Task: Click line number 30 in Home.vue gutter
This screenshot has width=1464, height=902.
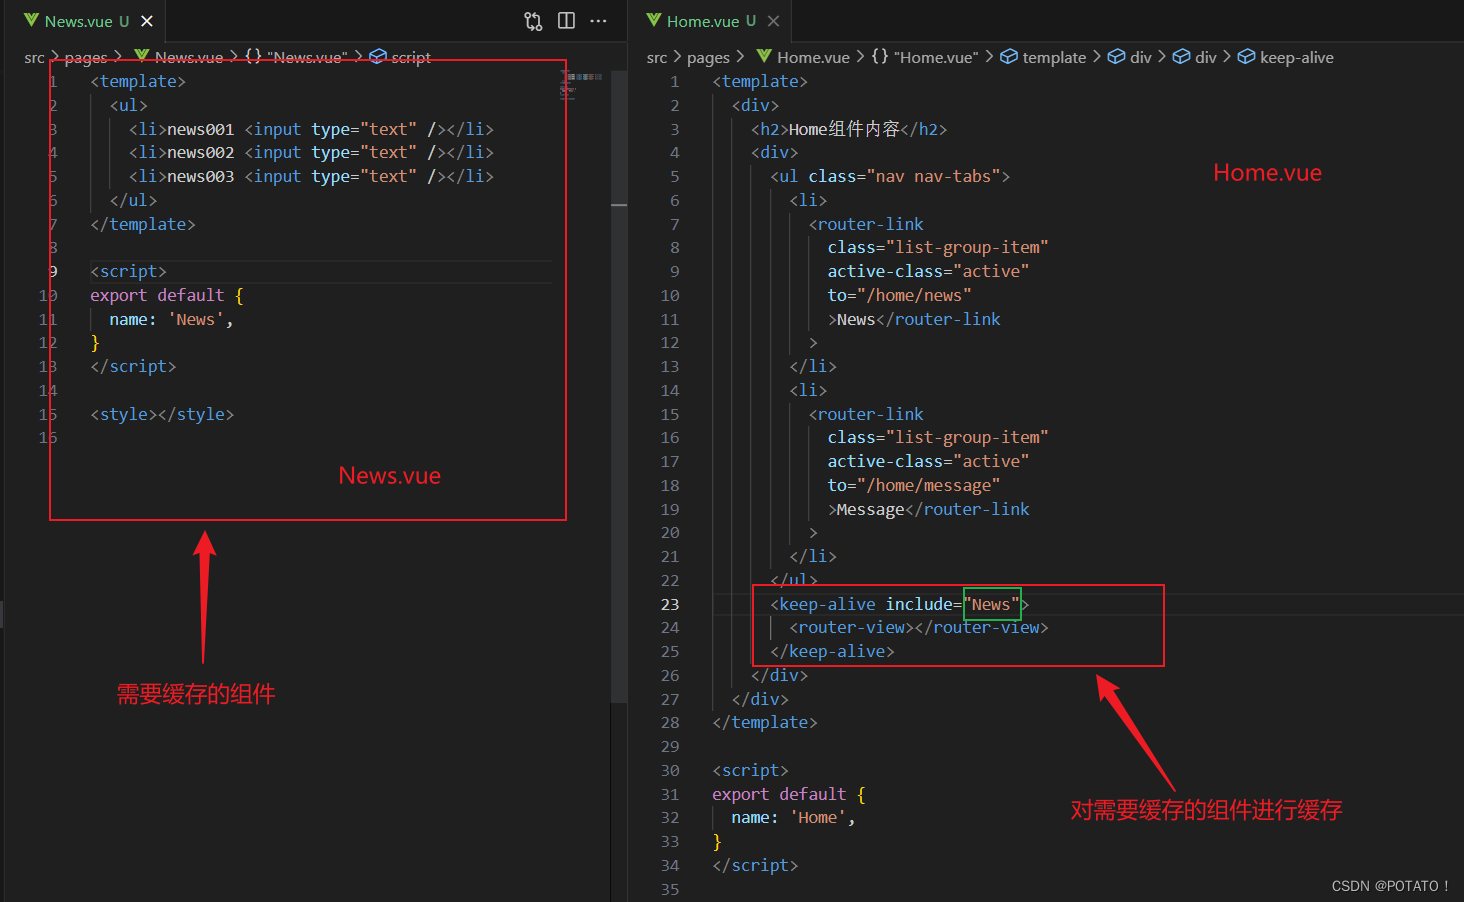Action: coord(670,770)
